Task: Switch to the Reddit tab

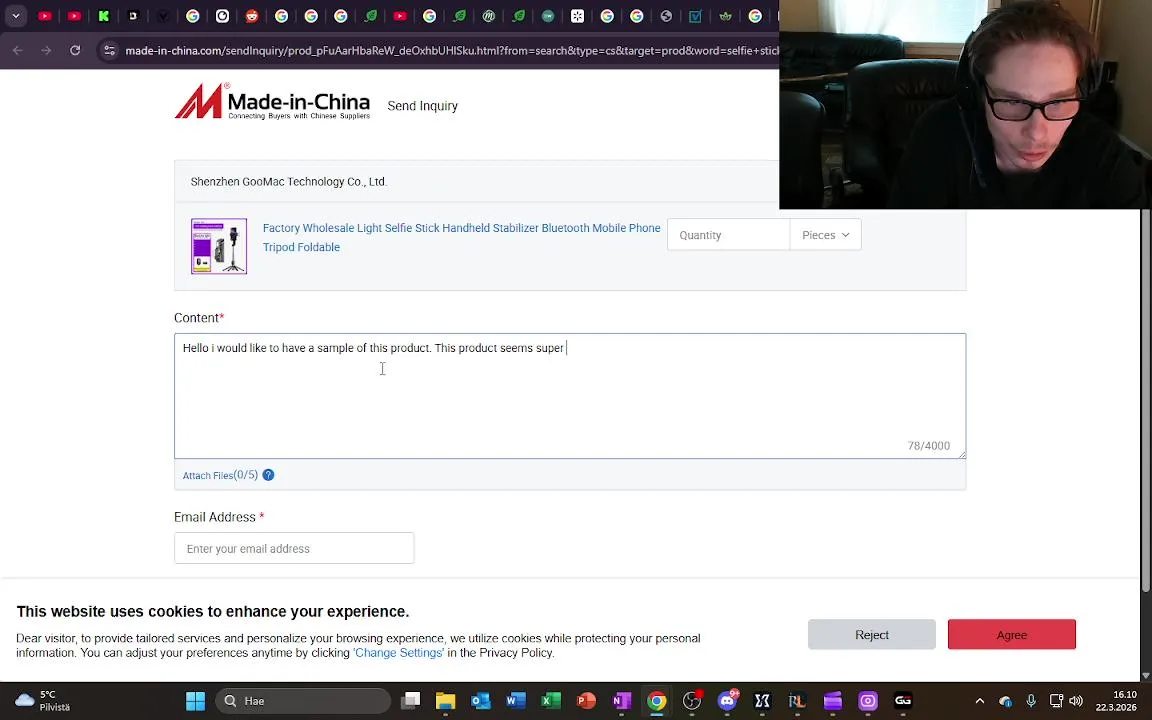Action: [x=252, y=15]
